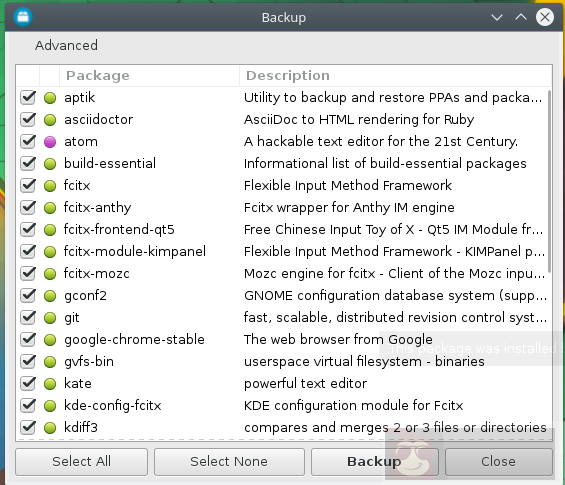Disable the git package checkbox
565x485 pixels.
[x=28, y=317]
